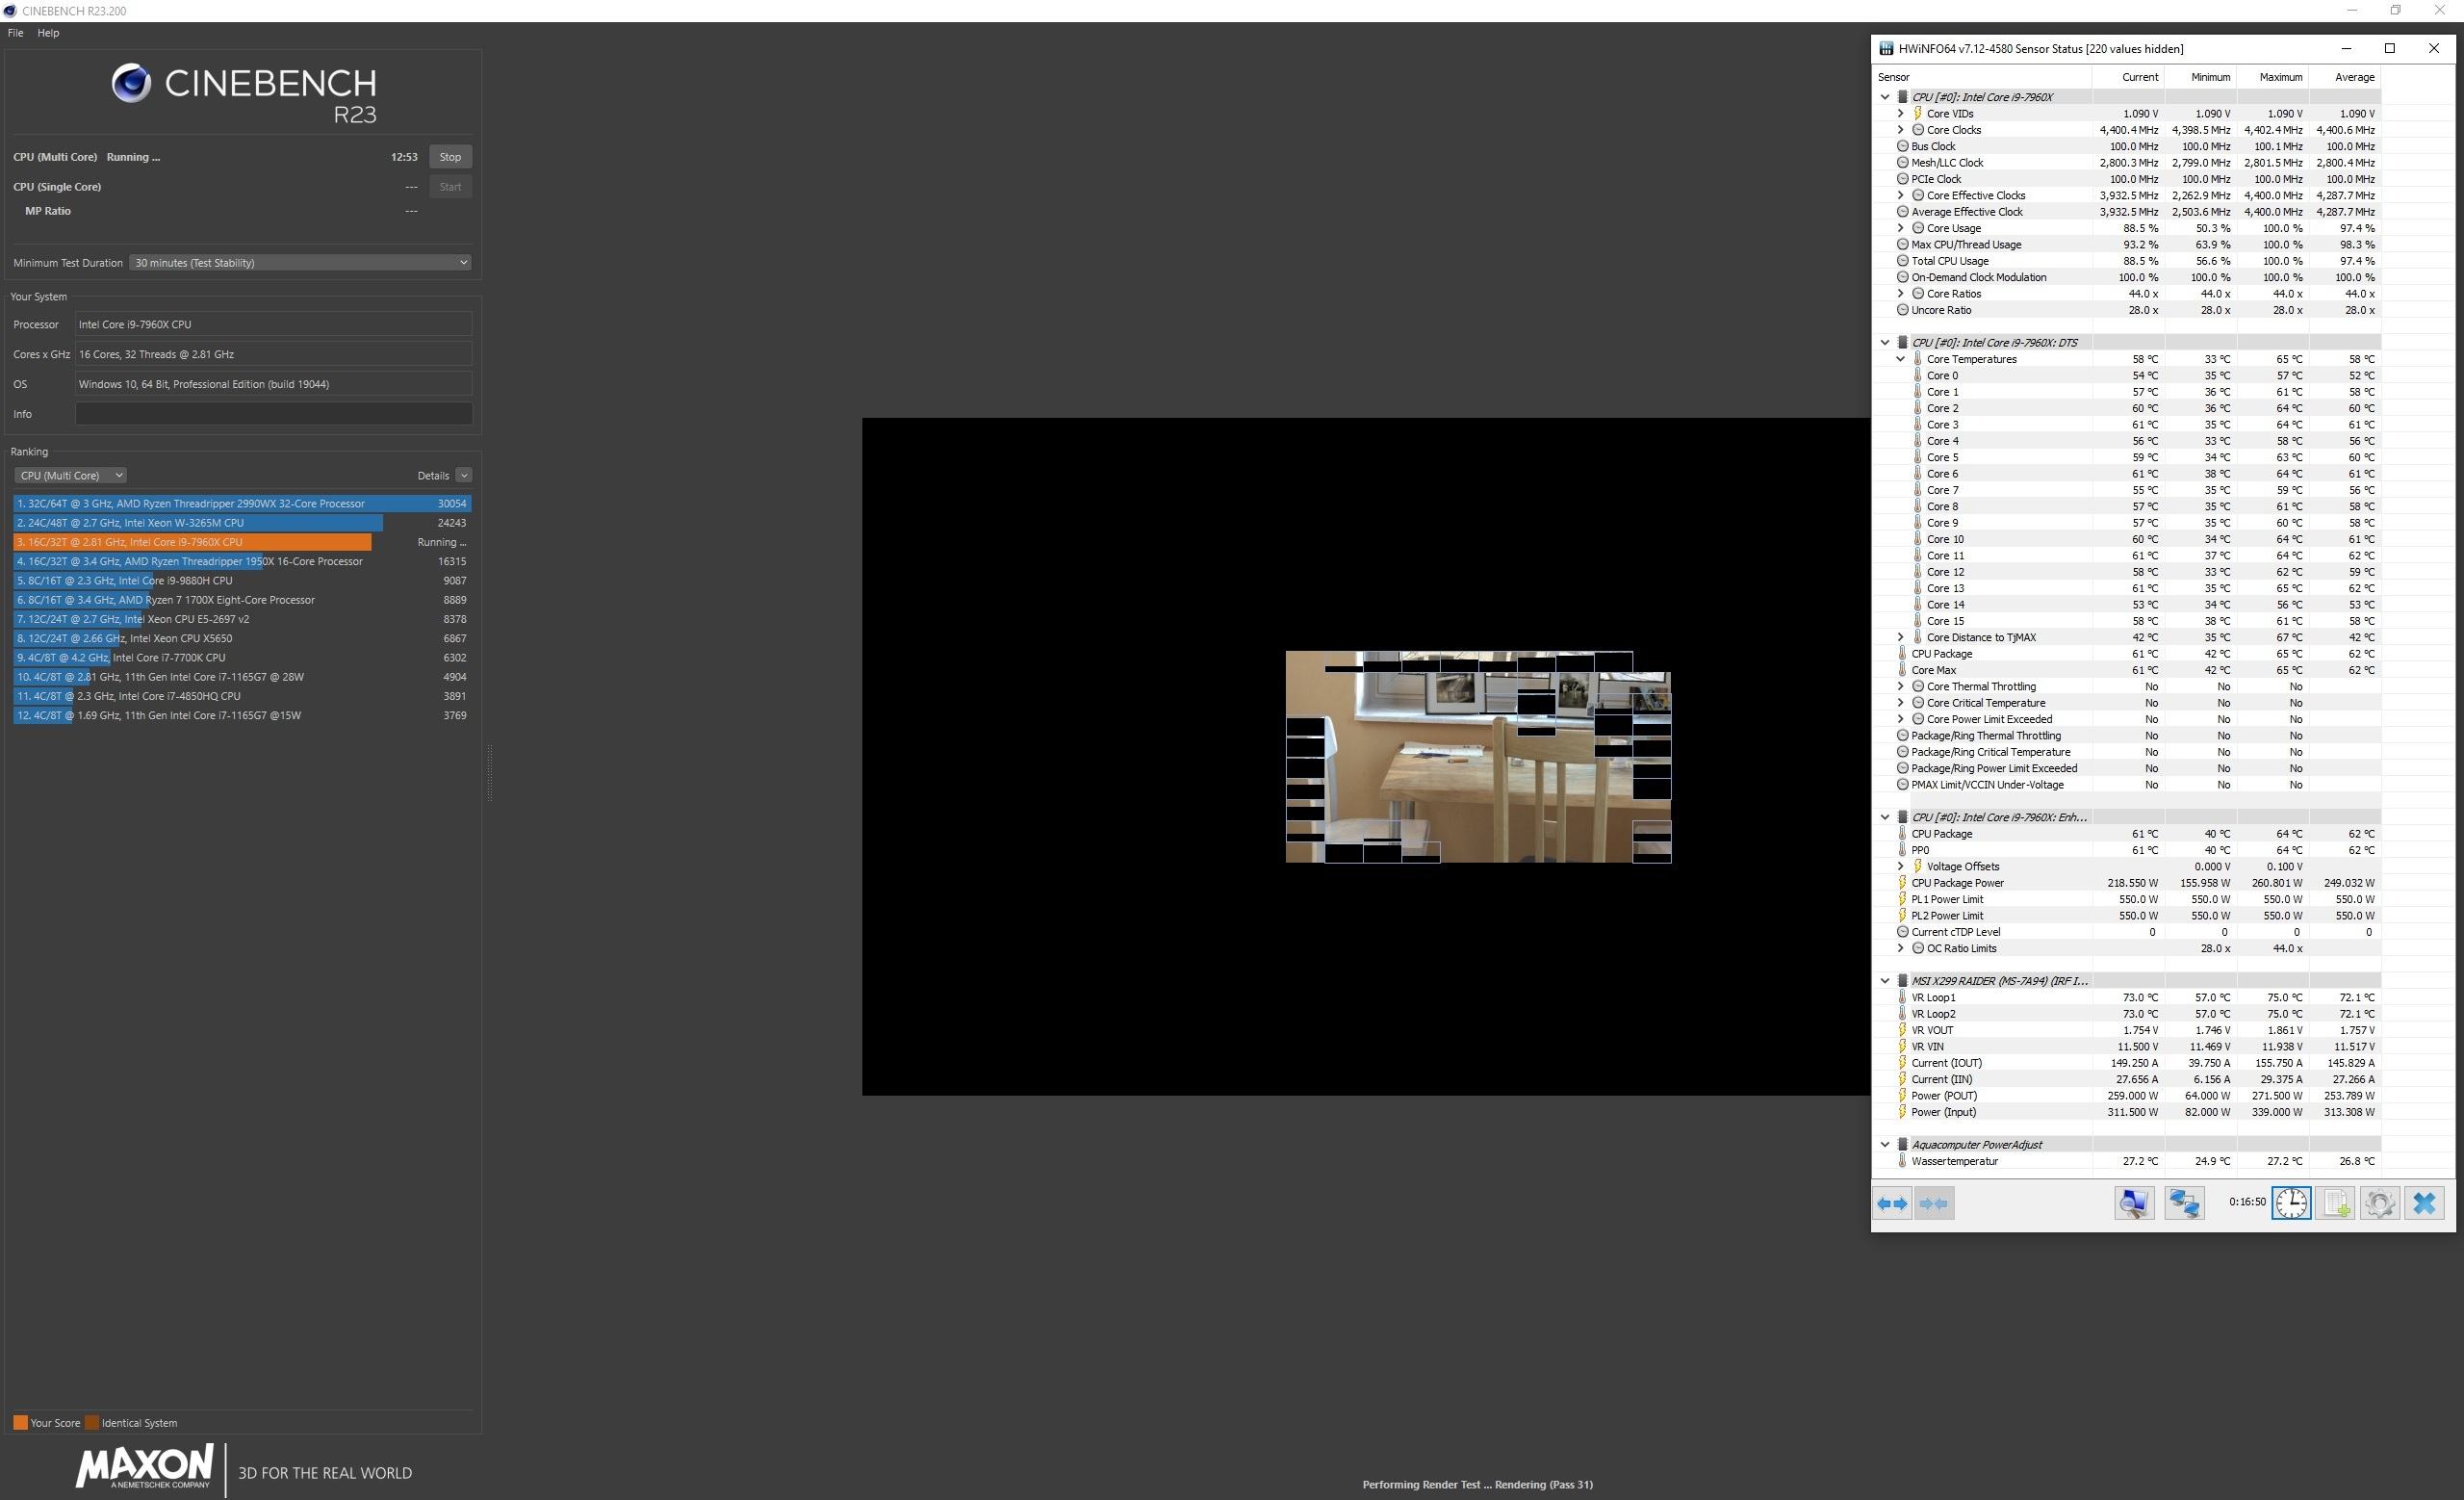
Task: Expand Core VIDs sensor group
Action: (1900, 113)
